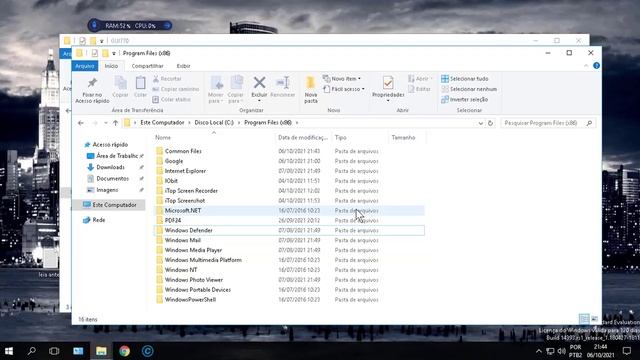
Task: Sort by the Tamanho column header
Action: point(407,138)
